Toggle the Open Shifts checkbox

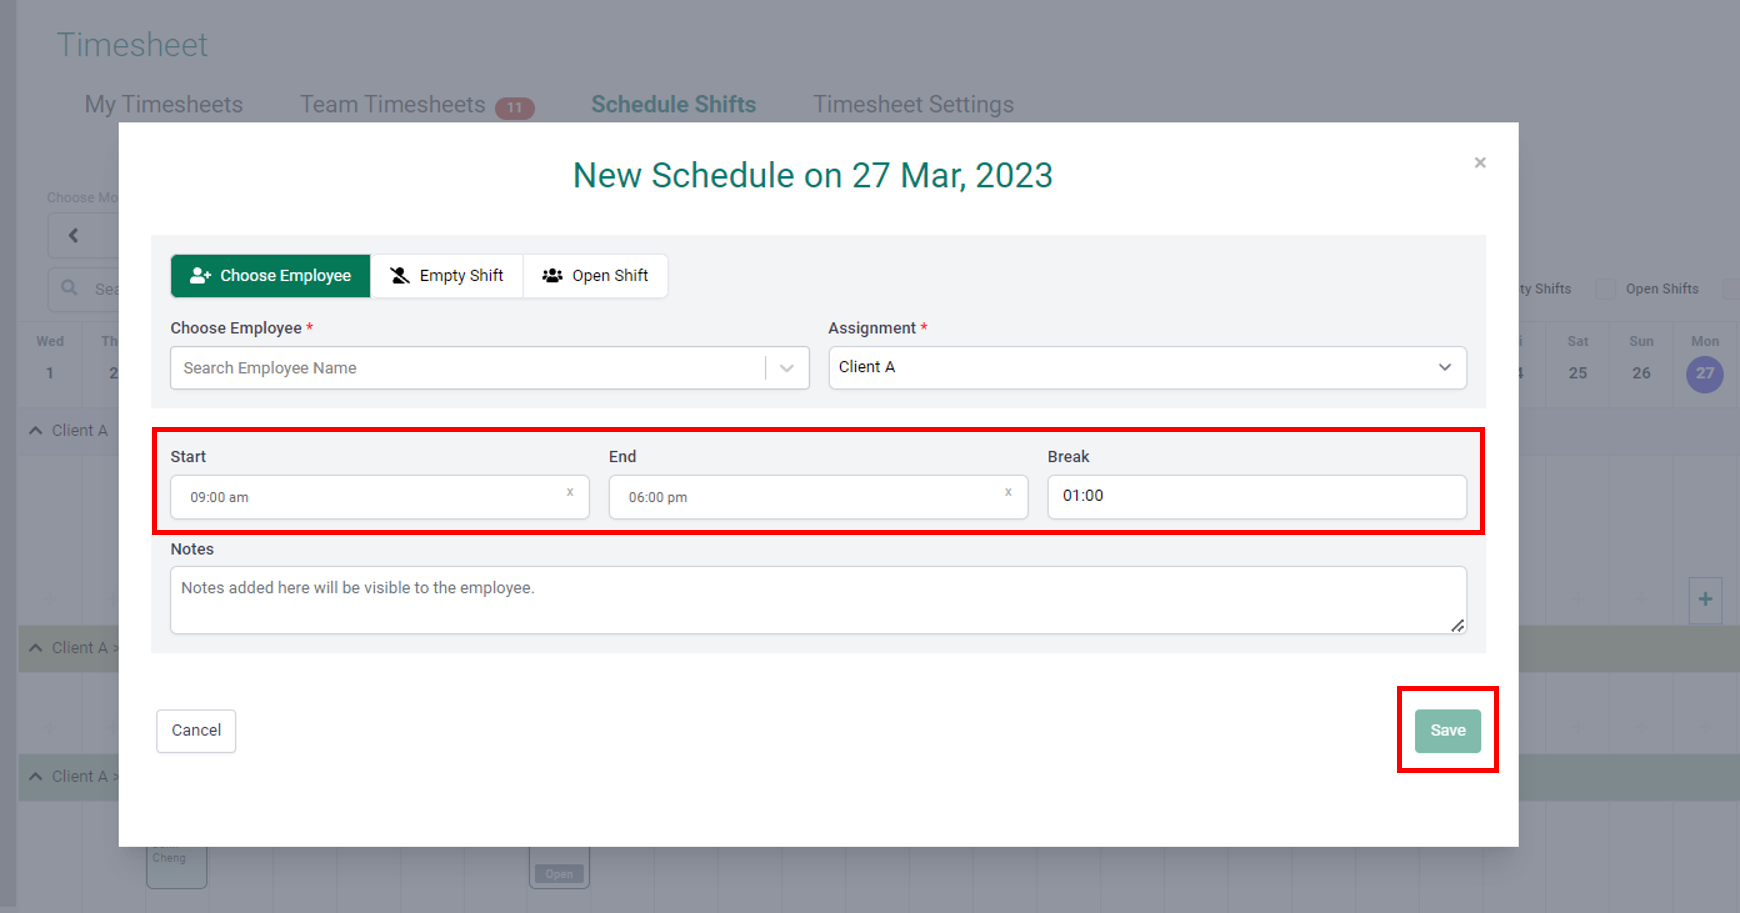pos(1605,289)
